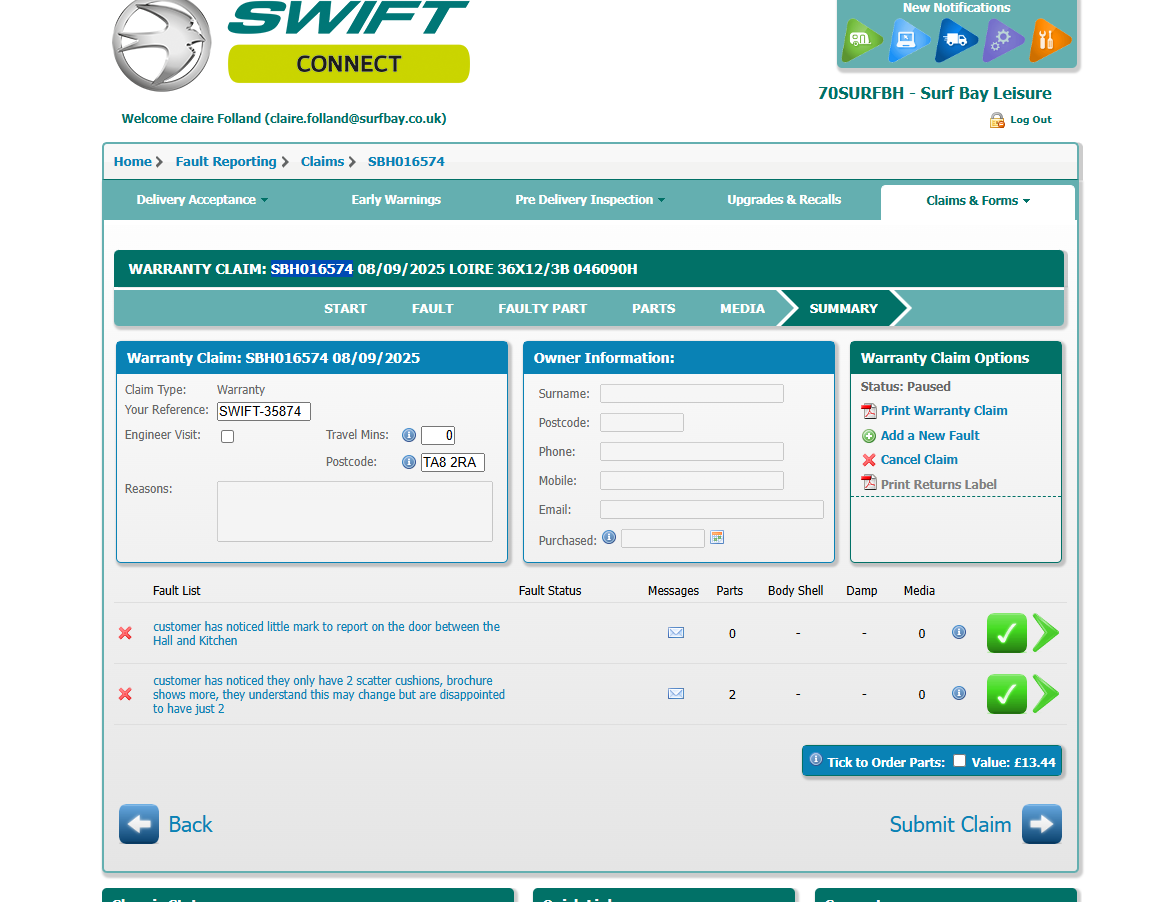Click the Purchased info icon

click(609, 537)
